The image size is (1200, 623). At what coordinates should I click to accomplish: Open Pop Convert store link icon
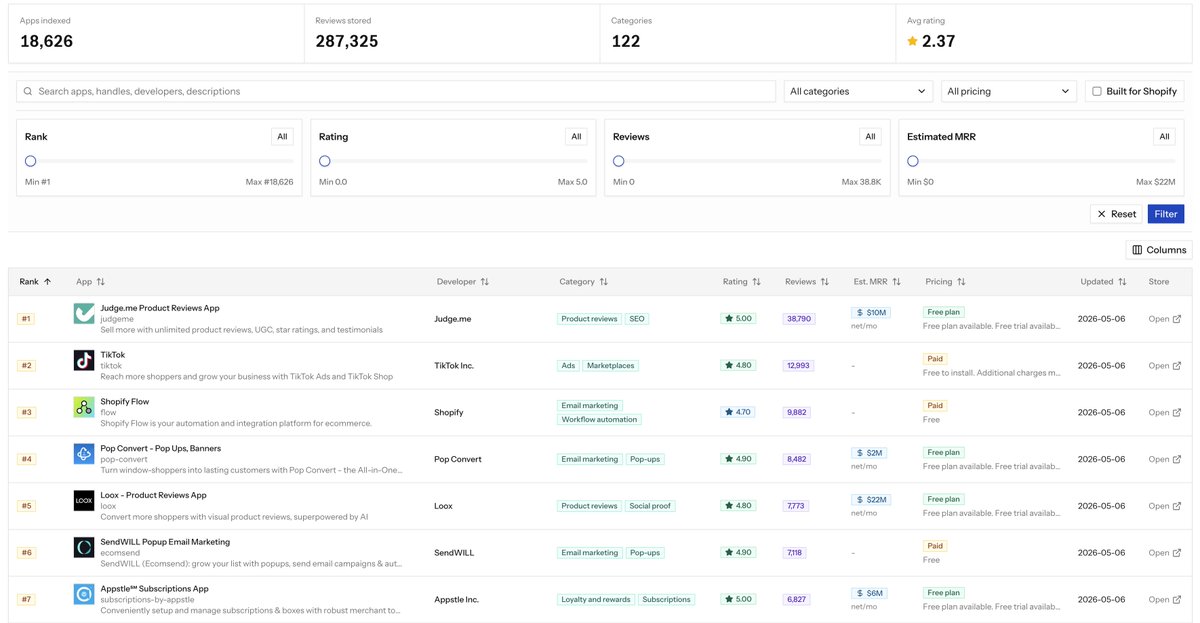[x=1177, y=459]
